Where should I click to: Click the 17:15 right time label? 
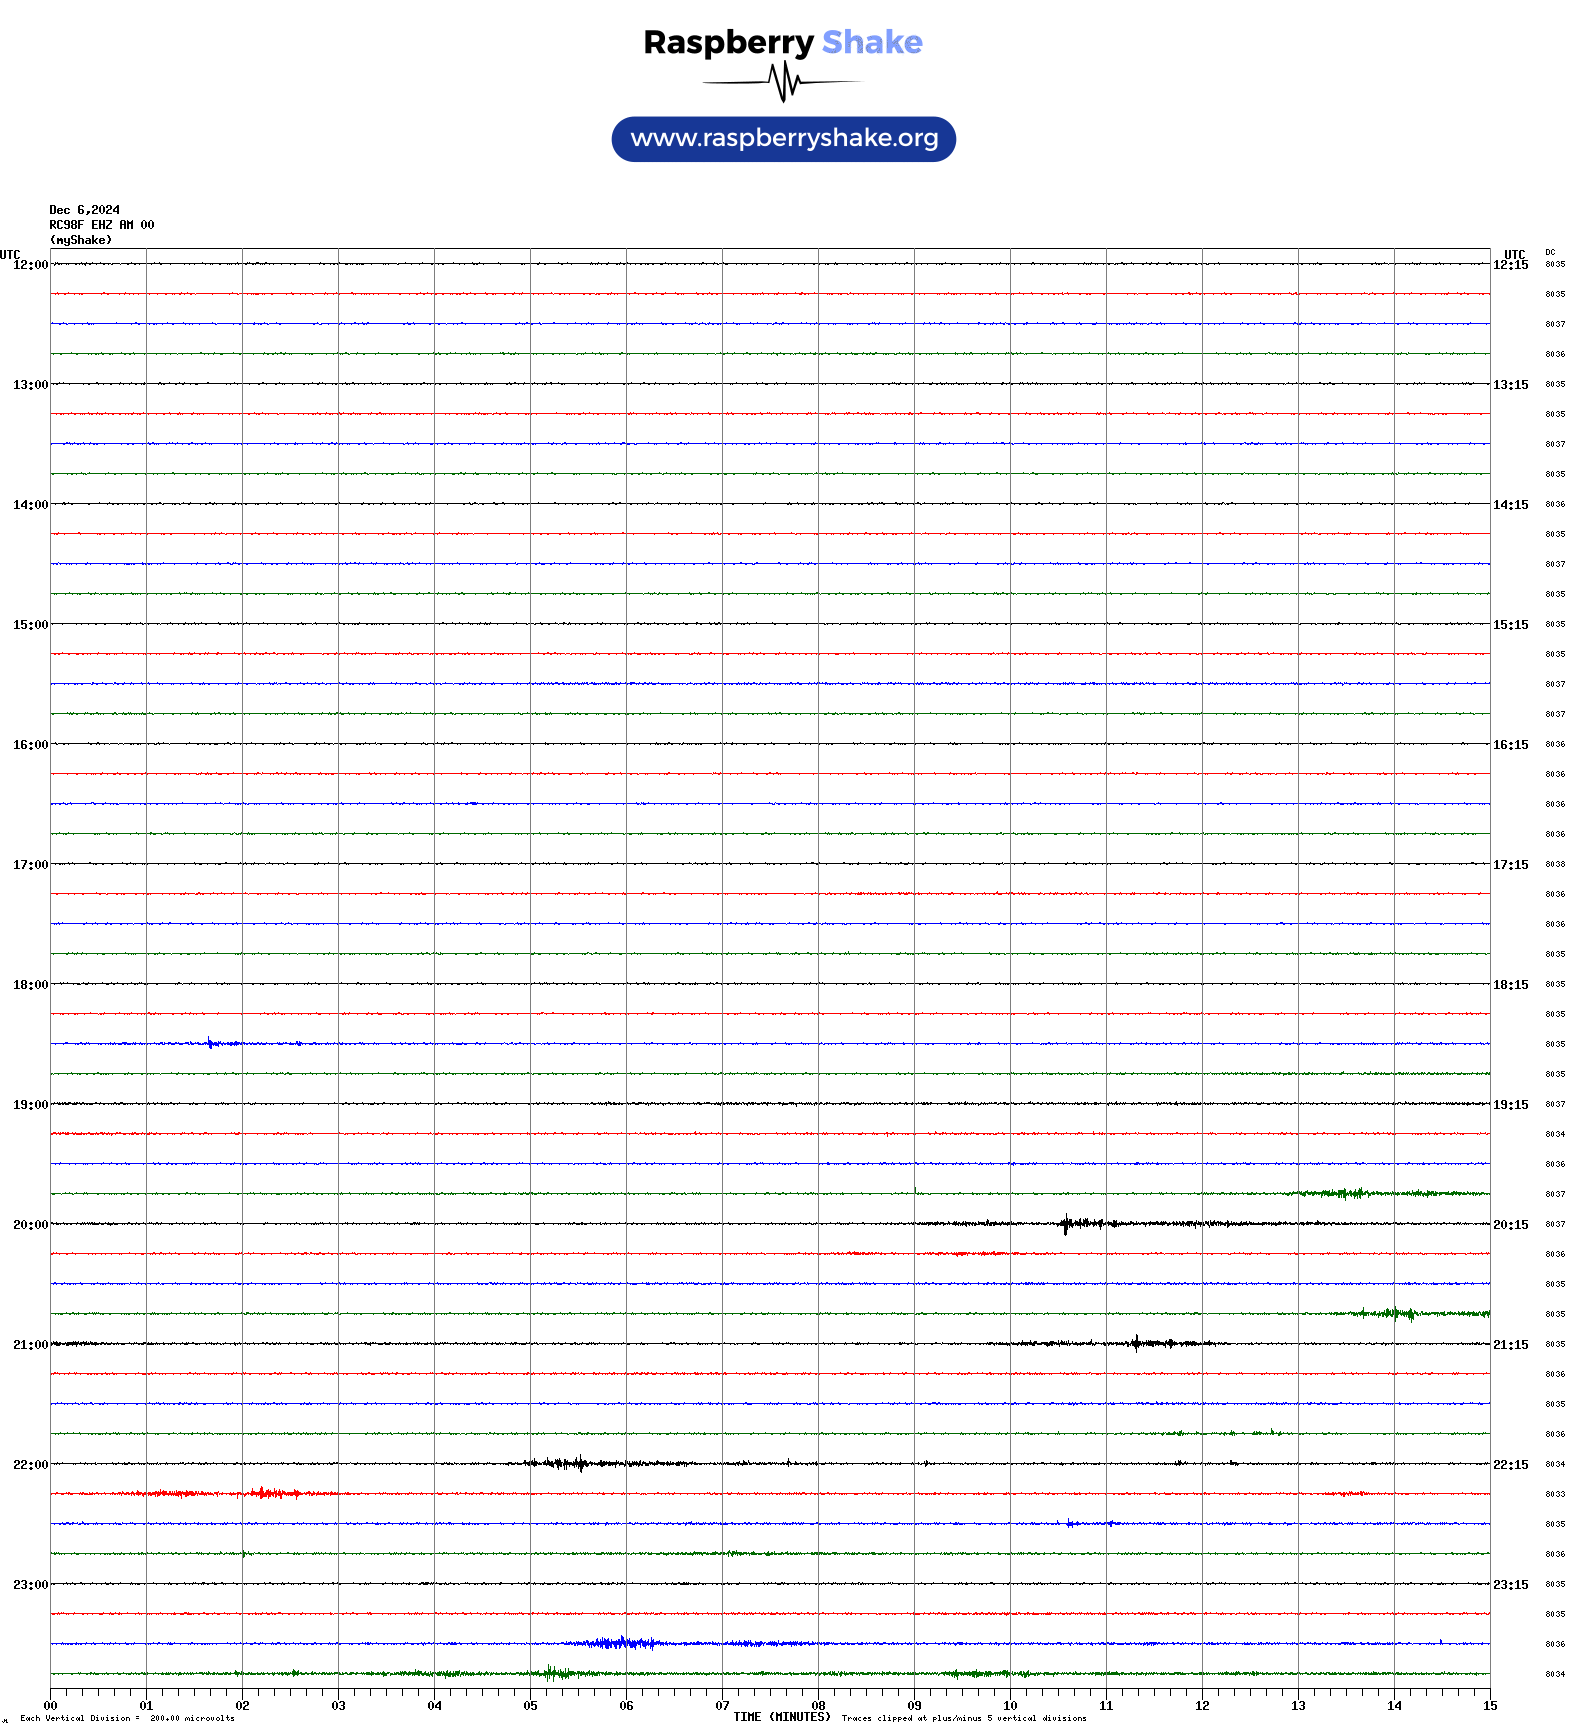pos(1511,865)
